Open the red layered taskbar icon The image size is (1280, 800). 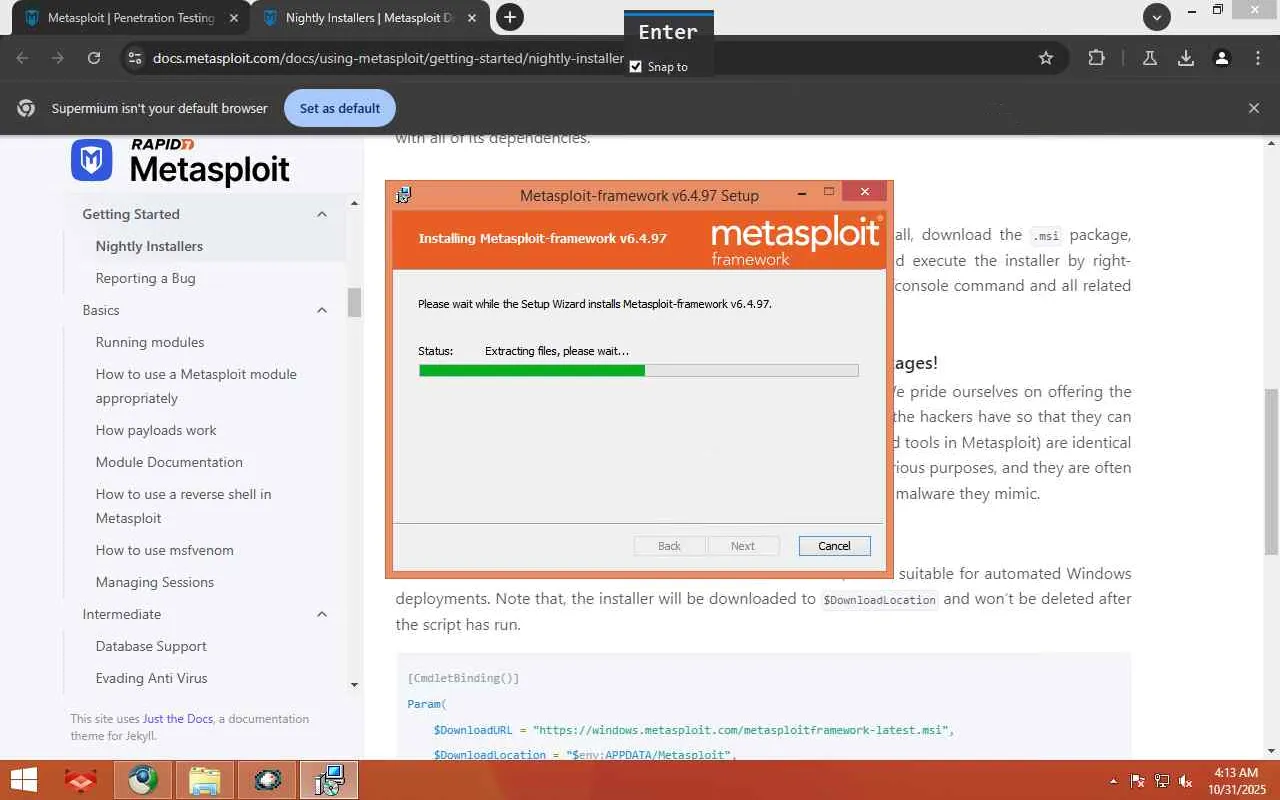[x=81, y=780]
